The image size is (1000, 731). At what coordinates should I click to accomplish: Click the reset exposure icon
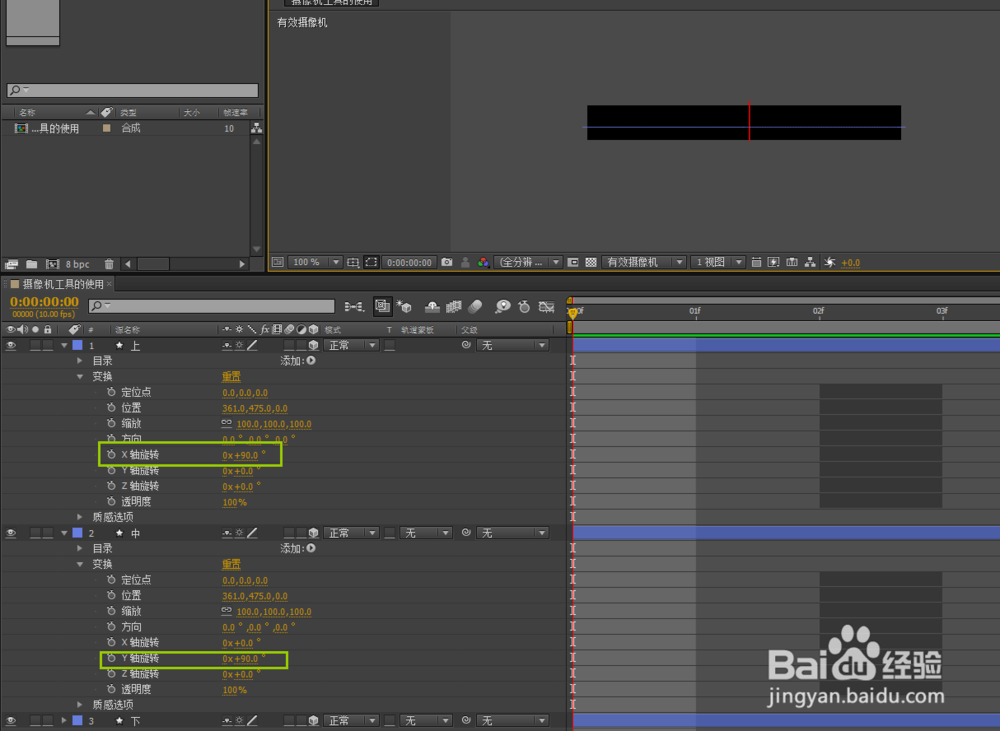(x=830, y=262)
